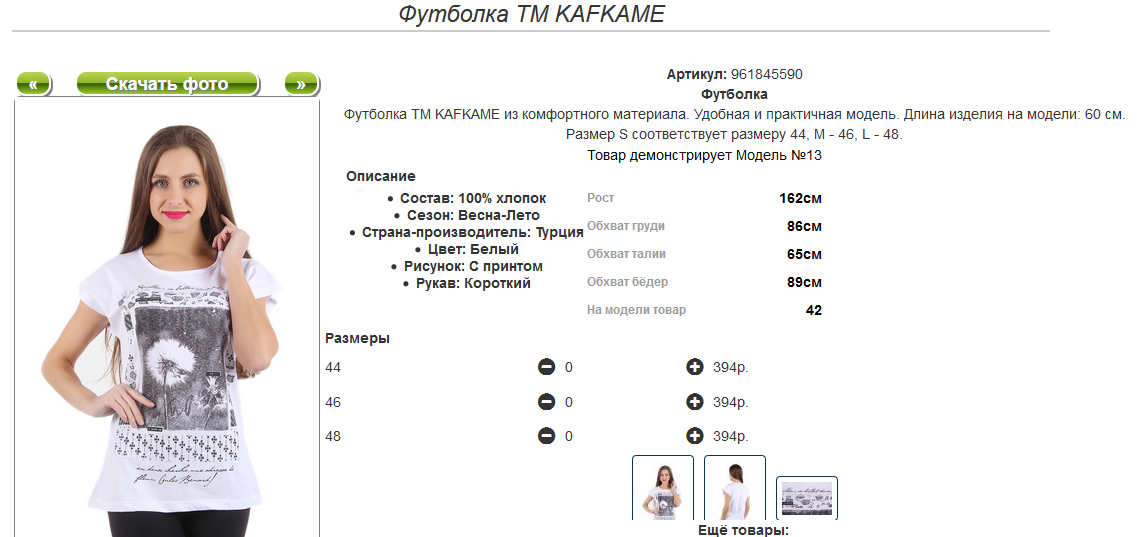
Task: Click the Футболка TM KAFKAME page title
Action: pos(532,14)
